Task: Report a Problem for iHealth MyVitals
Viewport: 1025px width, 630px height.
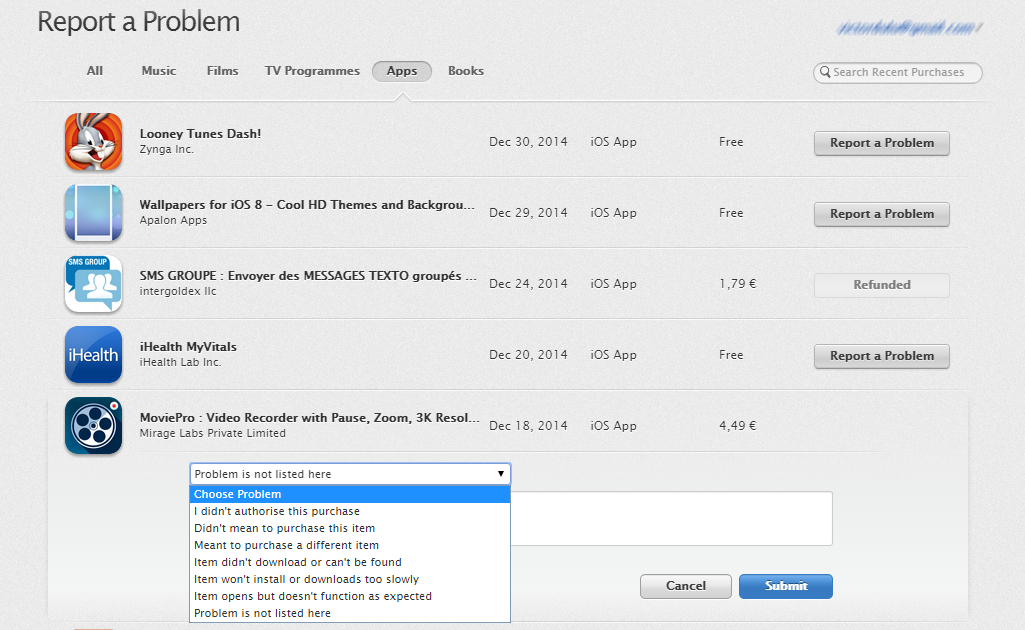Action: pyautogui.click(x=881, y=356)
